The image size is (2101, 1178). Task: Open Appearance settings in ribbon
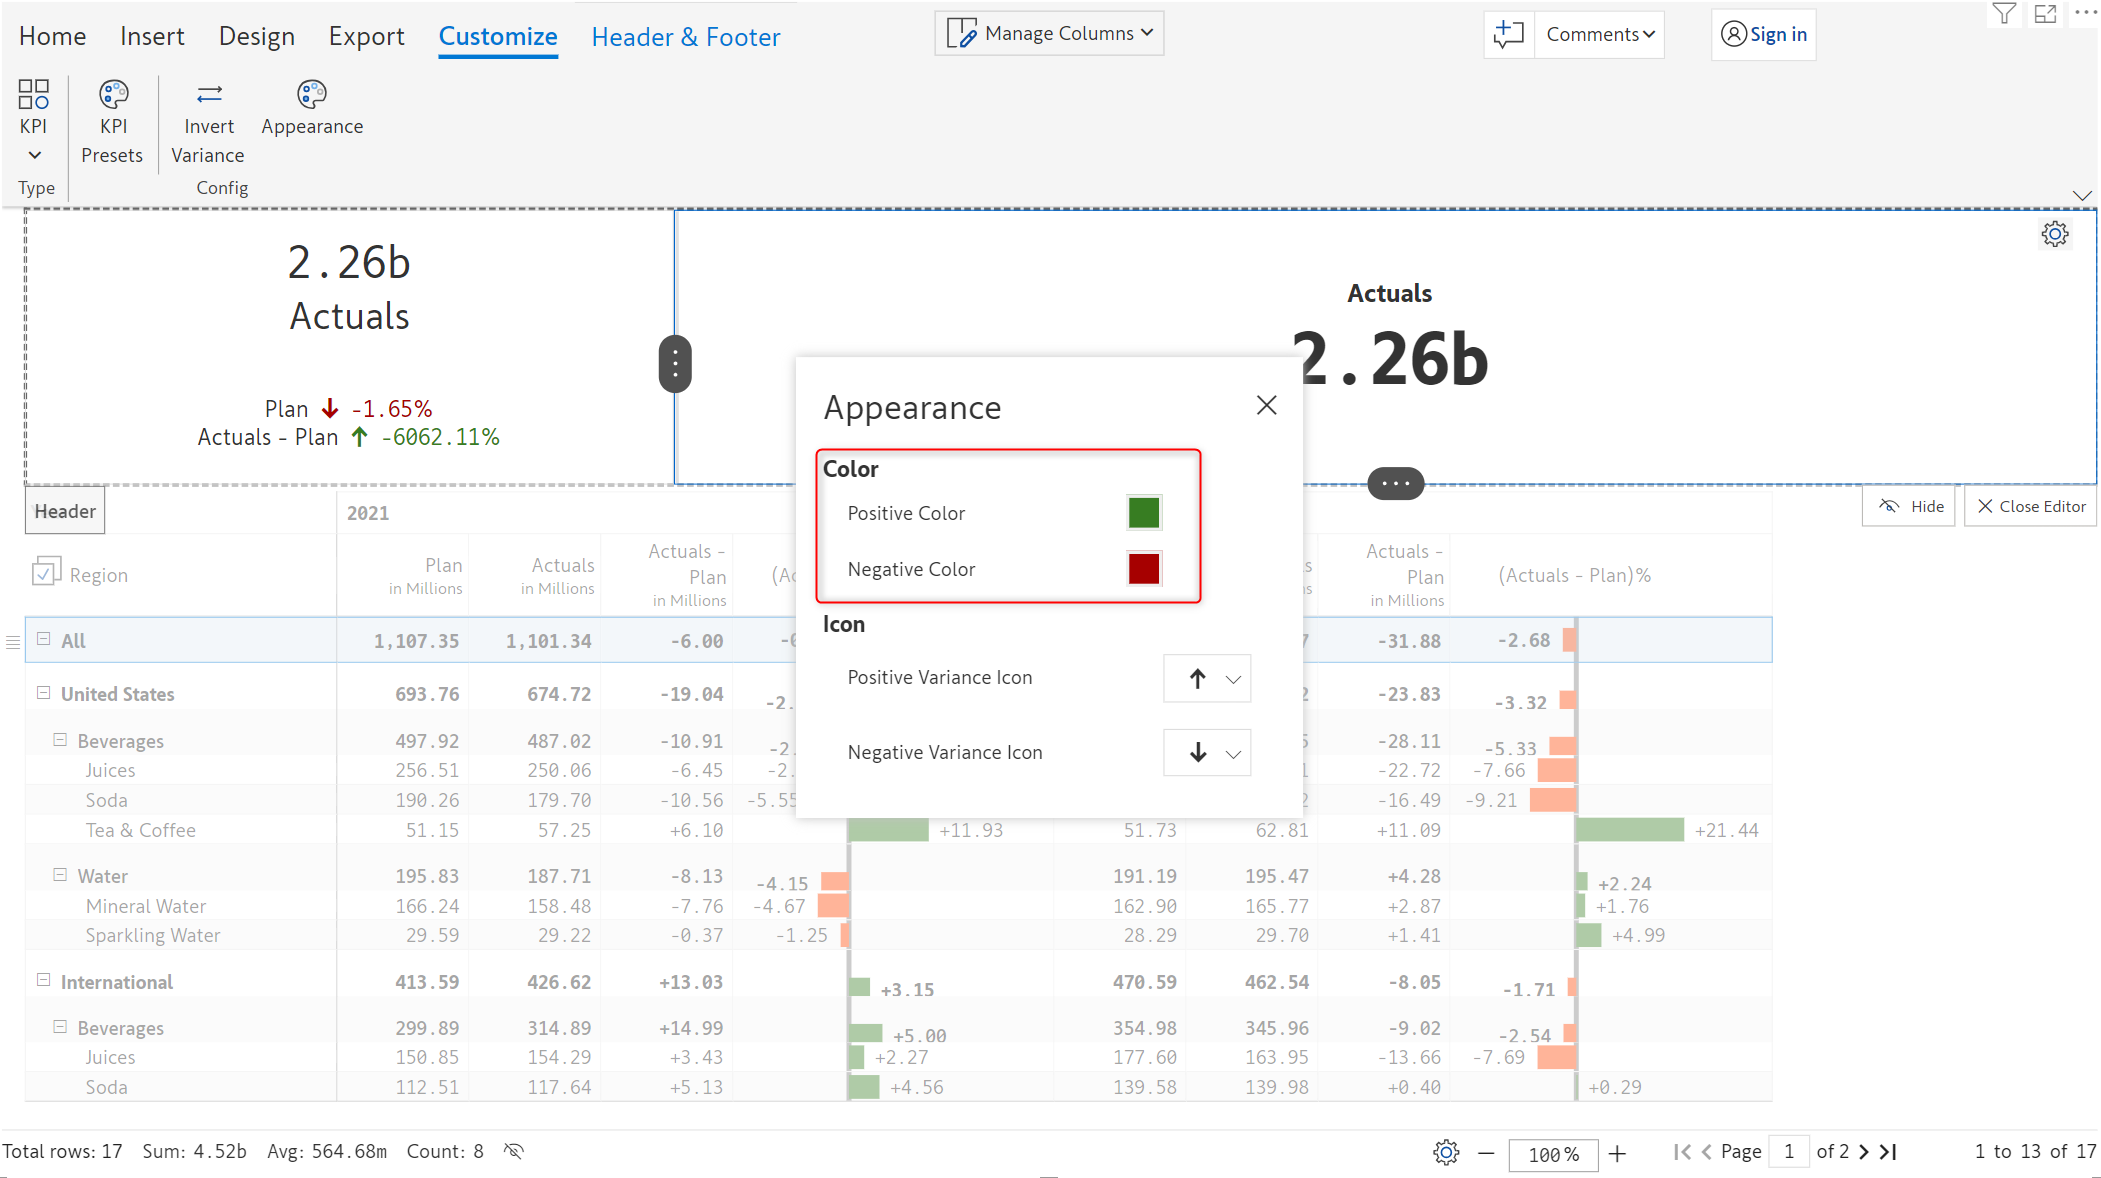312,94
